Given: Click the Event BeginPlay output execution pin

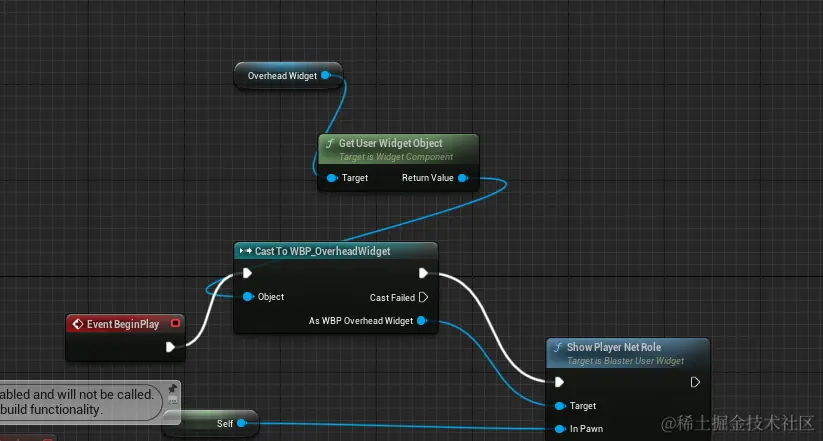Looking at the screenshot, I should pyautogui.click(x=170, y=347).
